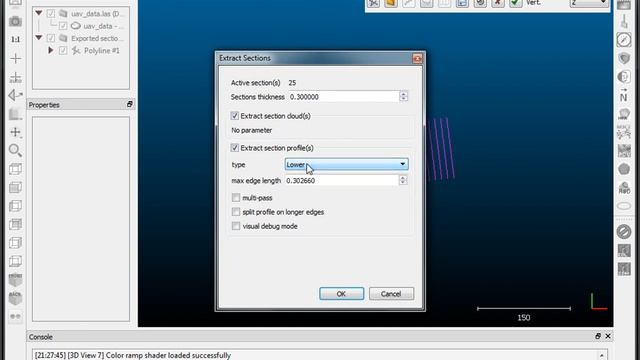
Task: Toggle checkbox of Exported sections group
Action: pos(51,38)
